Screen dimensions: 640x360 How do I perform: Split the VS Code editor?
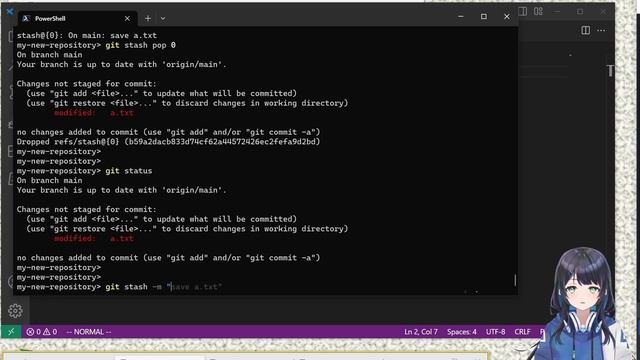(x=586, y=30)
